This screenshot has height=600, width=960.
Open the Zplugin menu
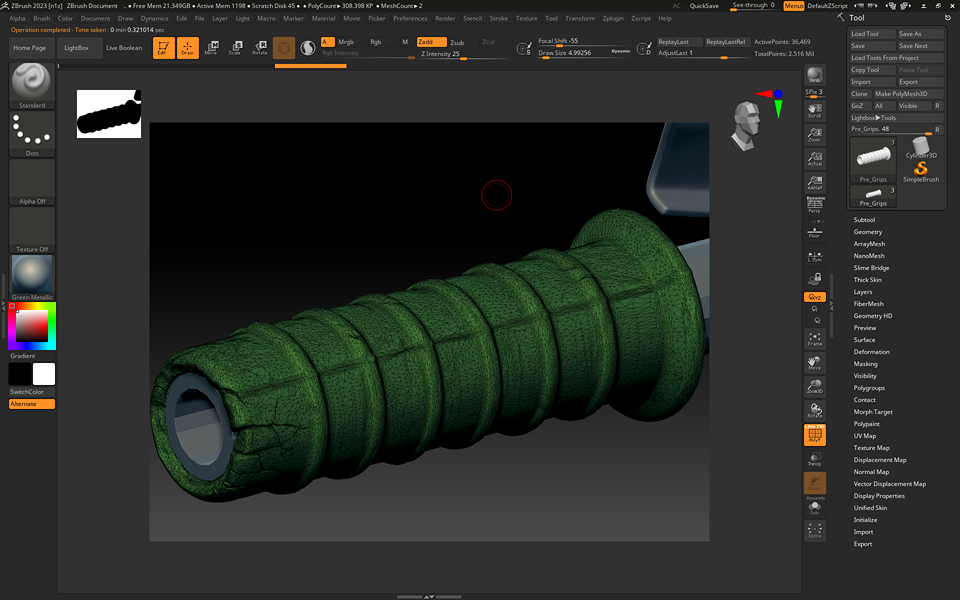tap(613, 18)
